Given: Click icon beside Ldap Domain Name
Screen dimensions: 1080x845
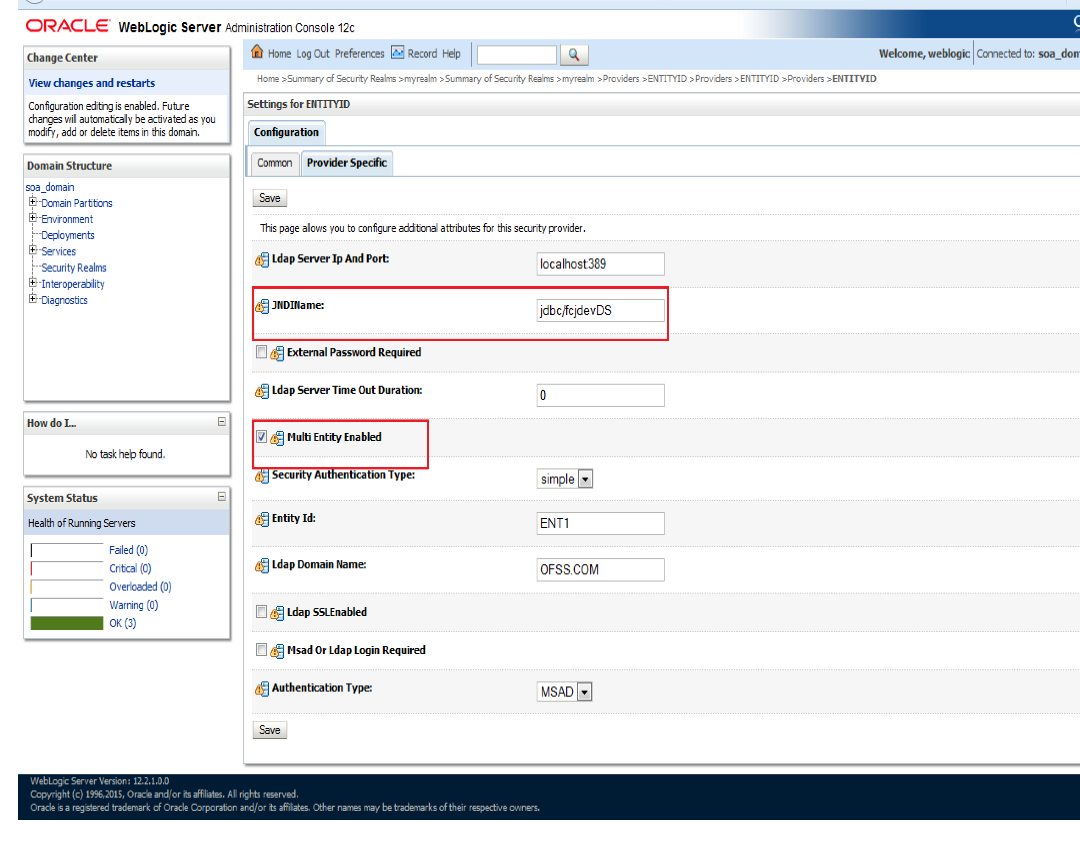Looking at the screenshot, I should pos(262,565).
